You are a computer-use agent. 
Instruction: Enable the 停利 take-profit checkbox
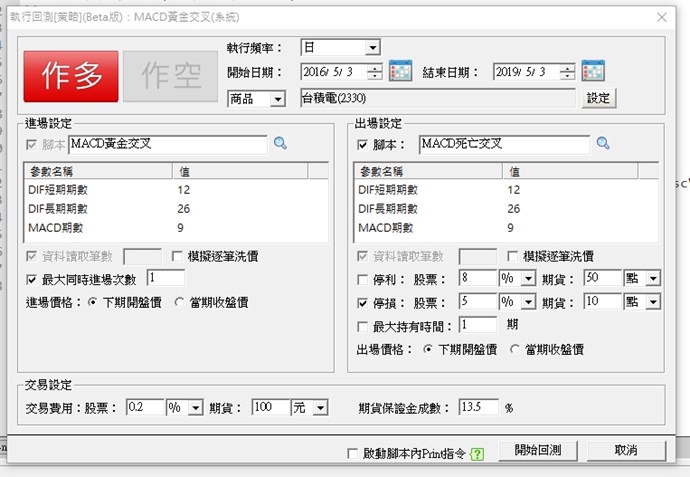pos(363,278)
